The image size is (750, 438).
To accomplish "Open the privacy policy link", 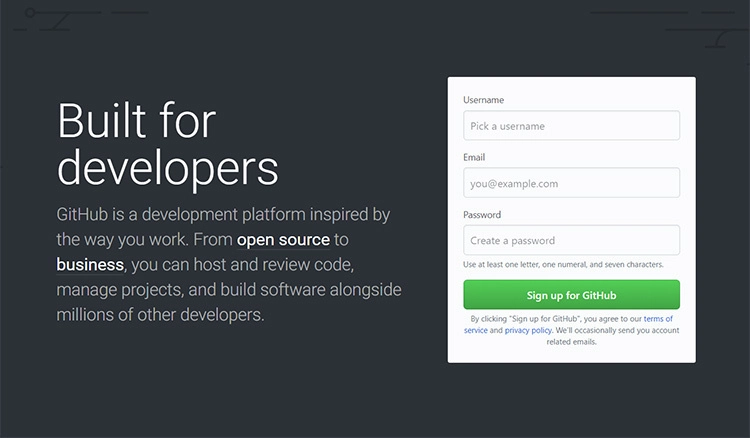I will pyautogui.click(x=528, y=330).
